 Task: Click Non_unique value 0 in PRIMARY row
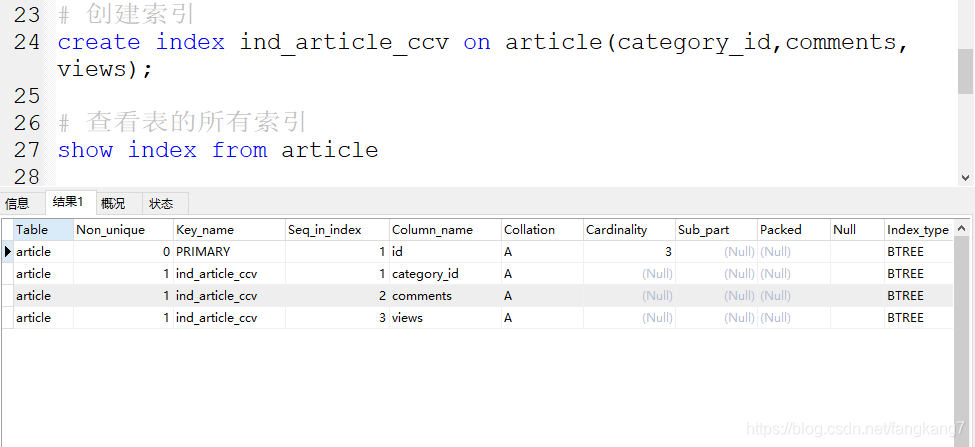click(123, 252)
